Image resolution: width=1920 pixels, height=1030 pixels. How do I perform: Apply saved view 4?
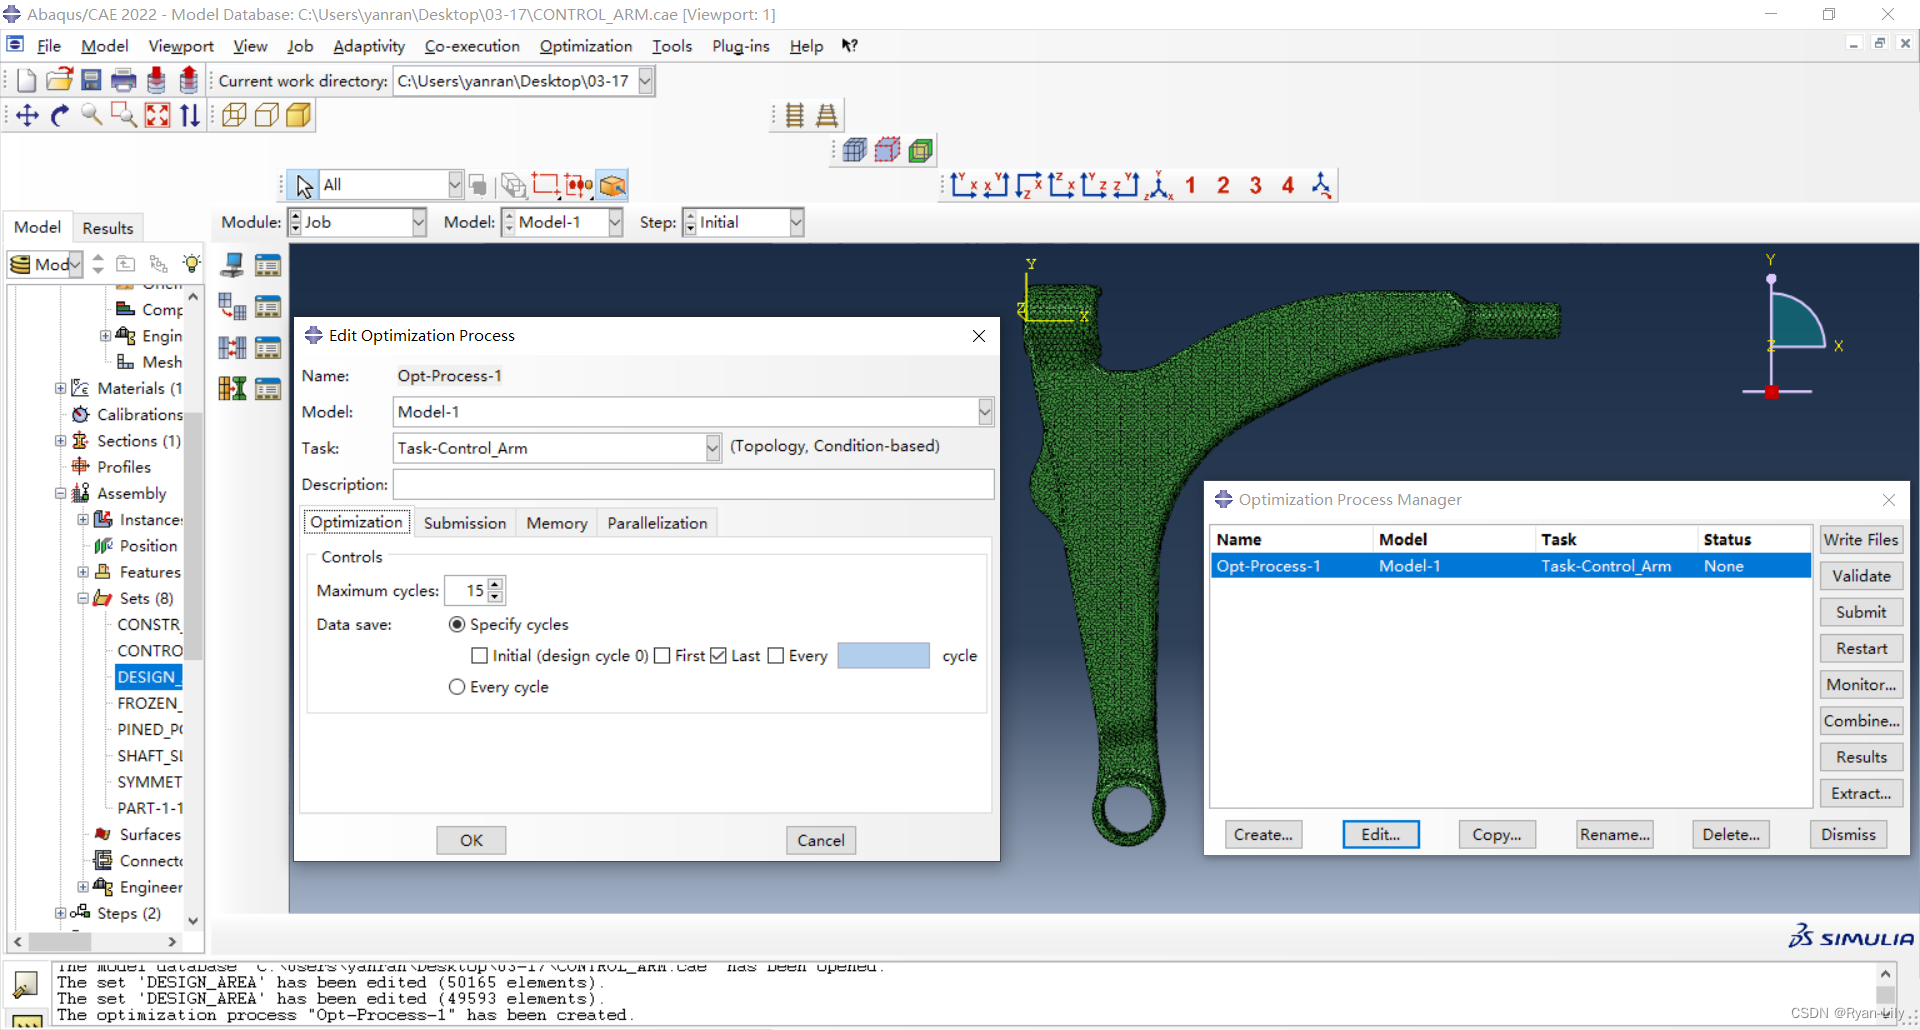click(1288, 185)
